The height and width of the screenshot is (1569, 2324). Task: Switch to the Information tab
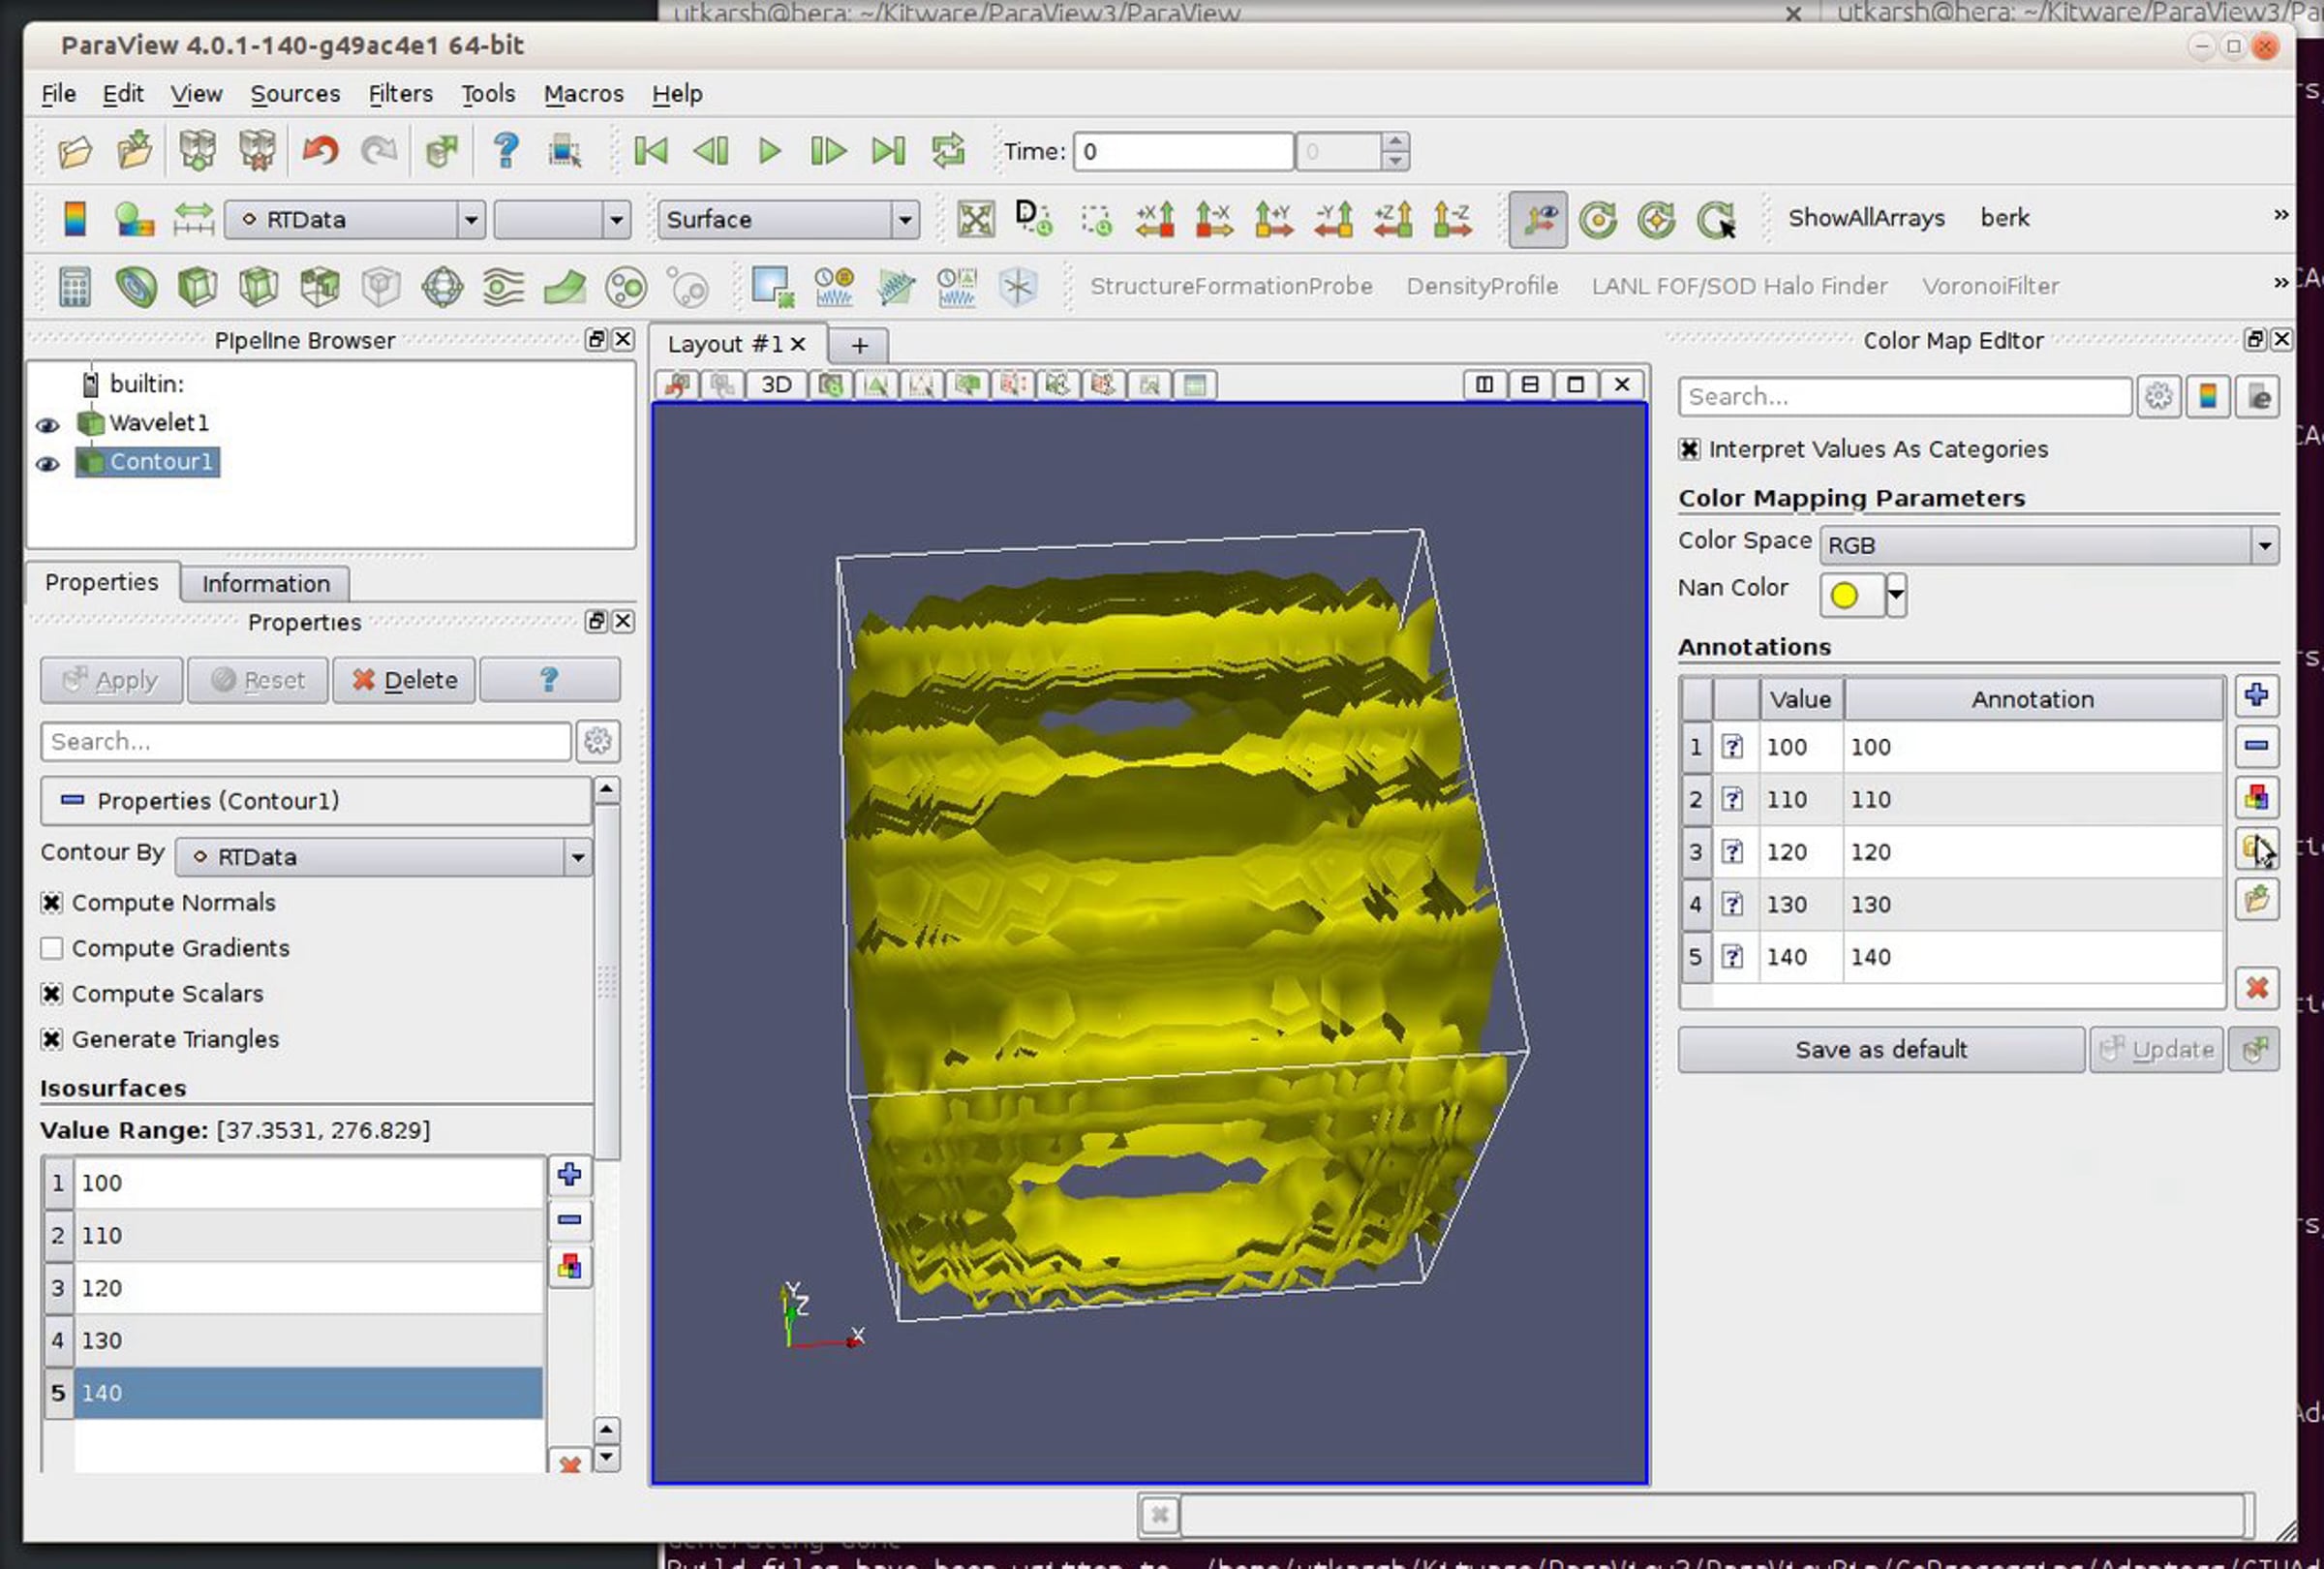(x=265, y=584)
